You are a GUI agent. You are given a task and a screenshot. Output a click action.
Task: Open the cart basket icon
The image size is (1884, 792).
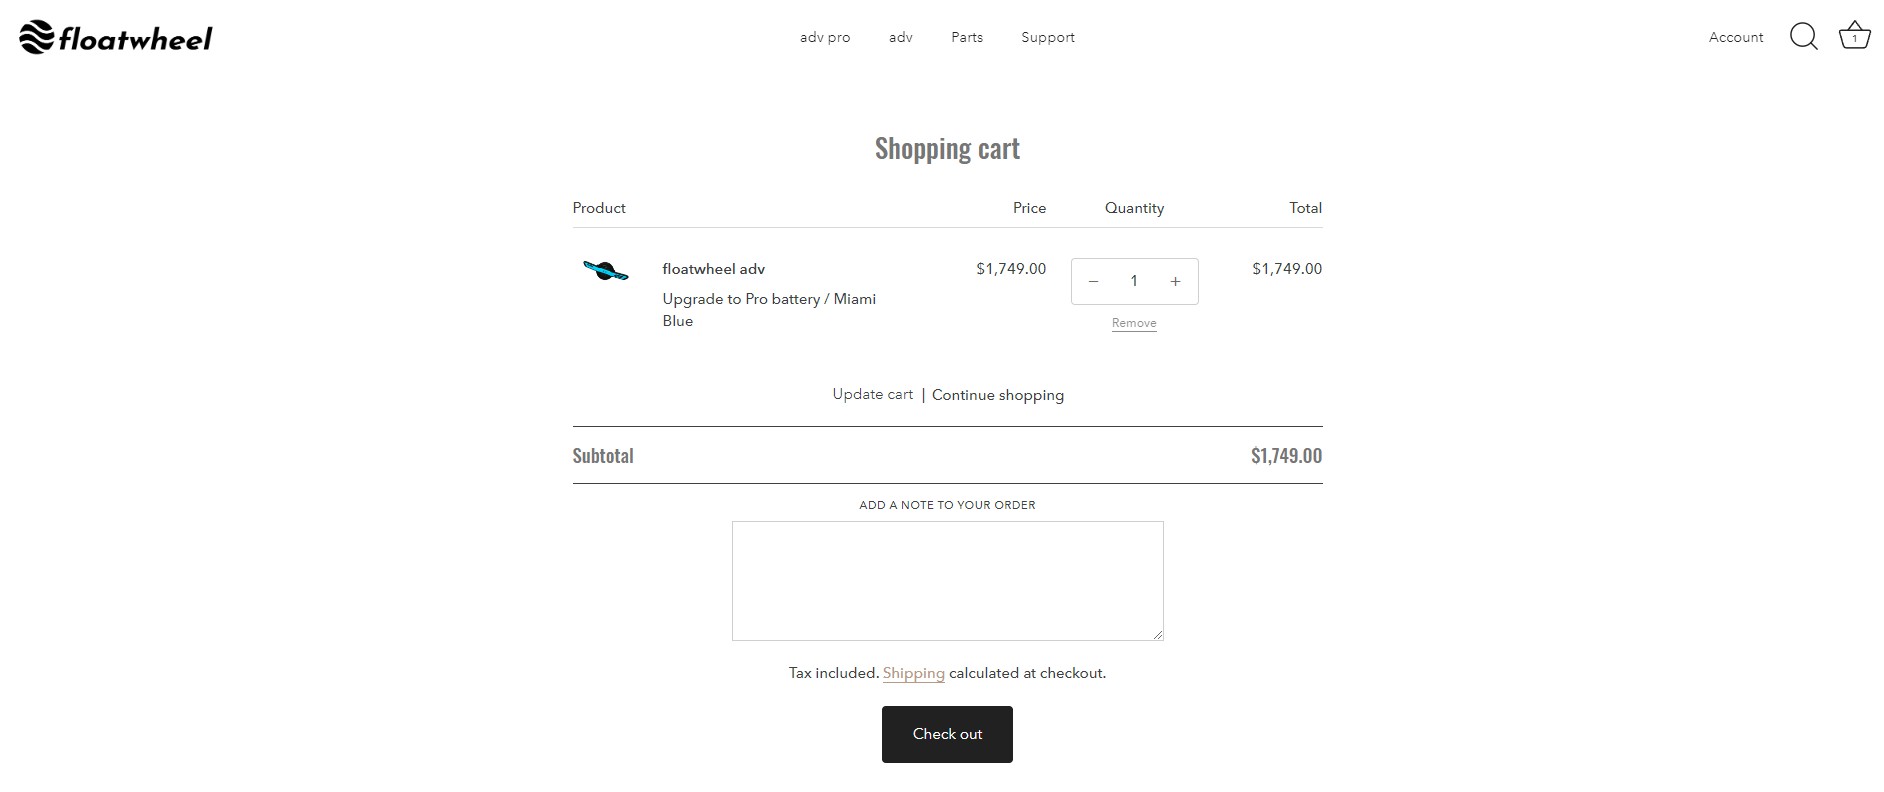[1854, 37]
